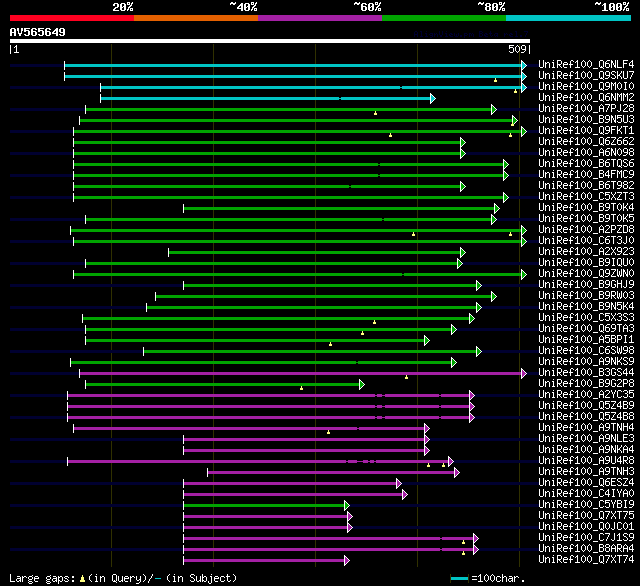Click the UniRef100_Q0JC01 label

[586, 526]
